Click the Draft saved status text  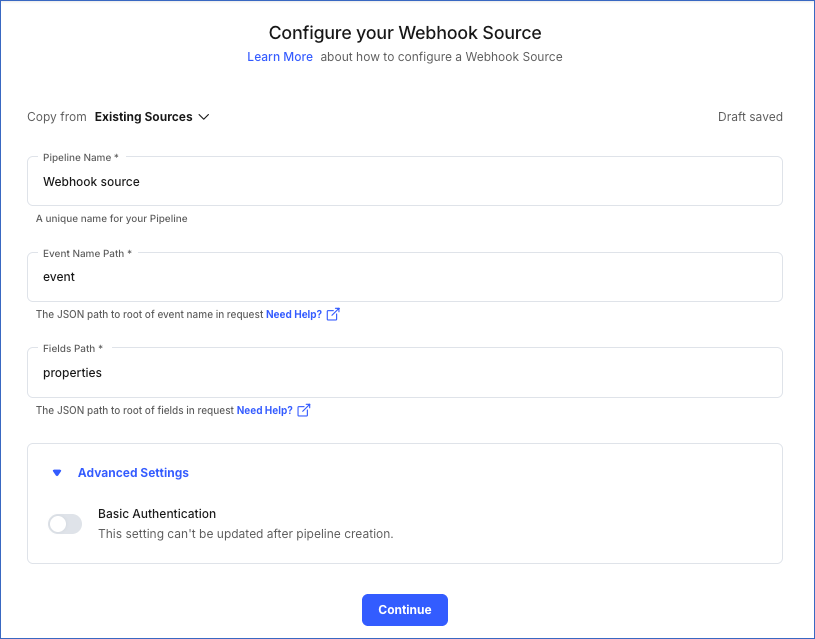point(750,117)
